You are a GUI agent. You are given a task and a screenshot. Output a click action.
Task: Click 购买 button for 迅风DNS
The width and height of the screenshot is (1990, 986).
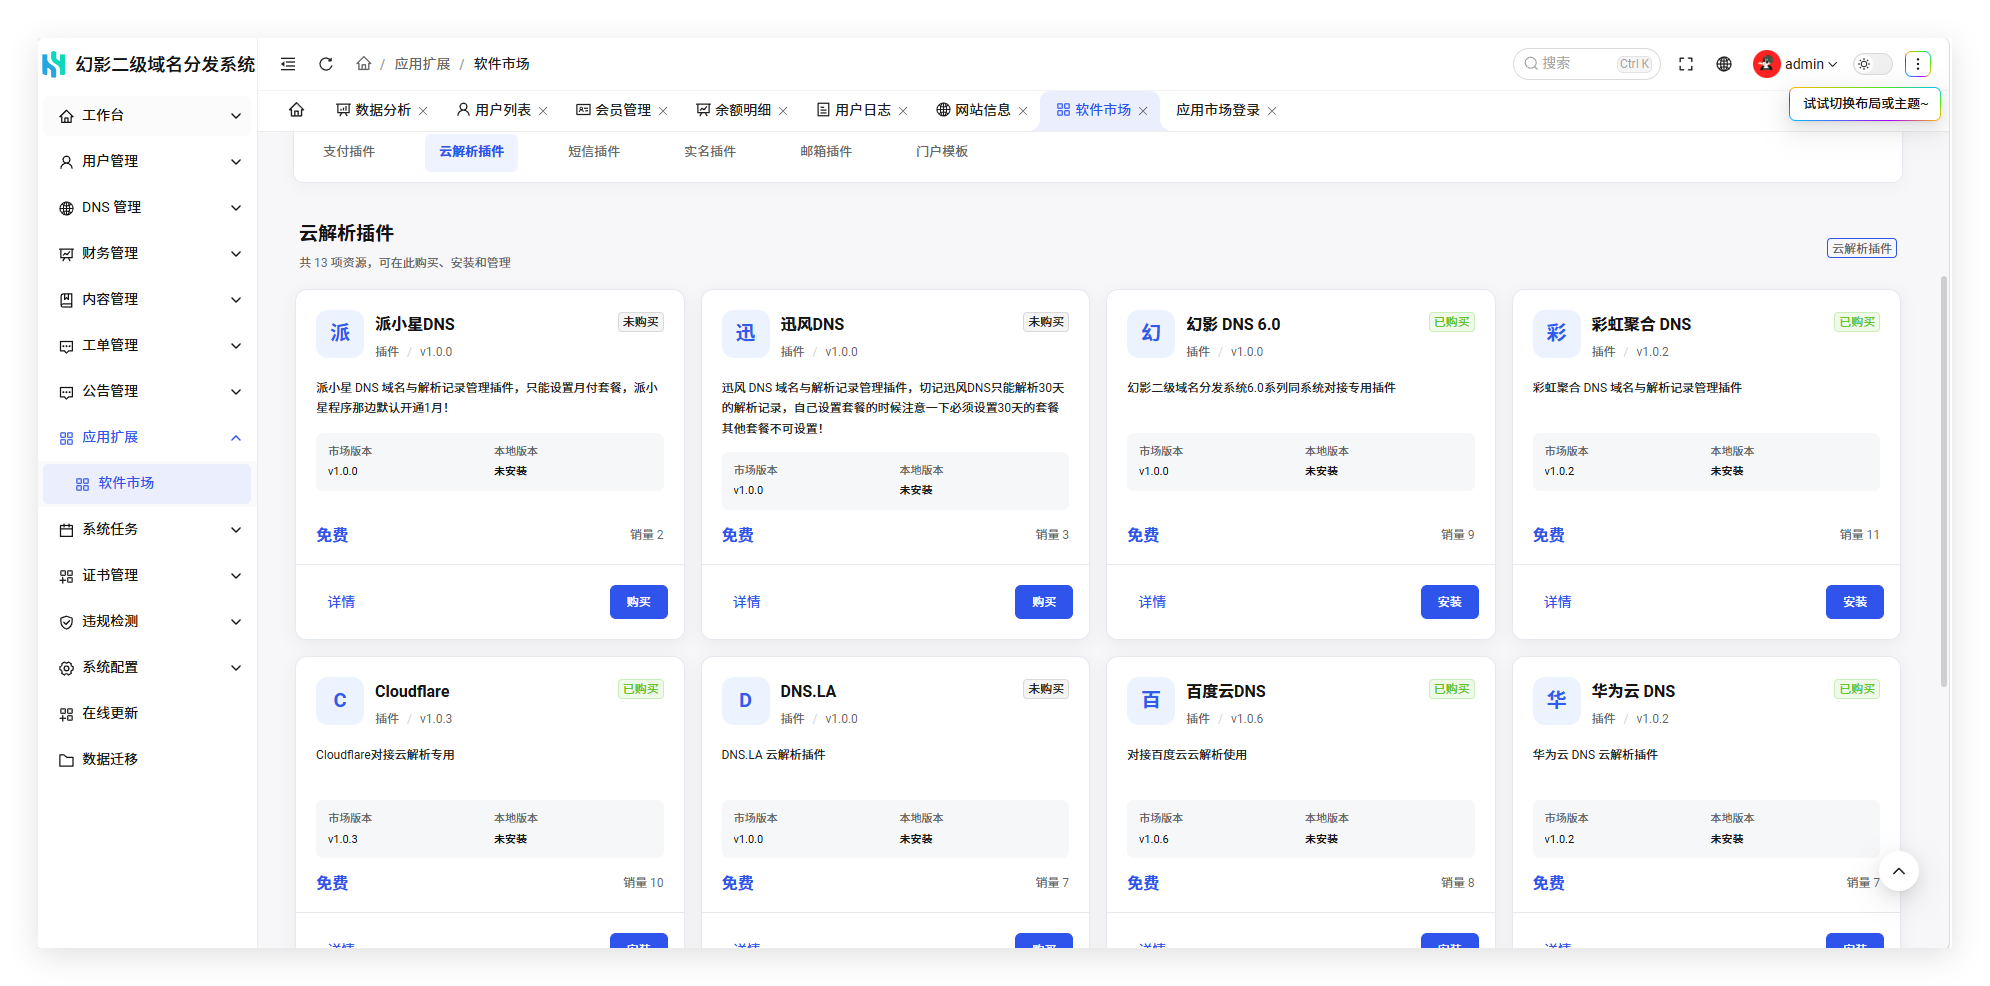click(x=1044, y=602)
